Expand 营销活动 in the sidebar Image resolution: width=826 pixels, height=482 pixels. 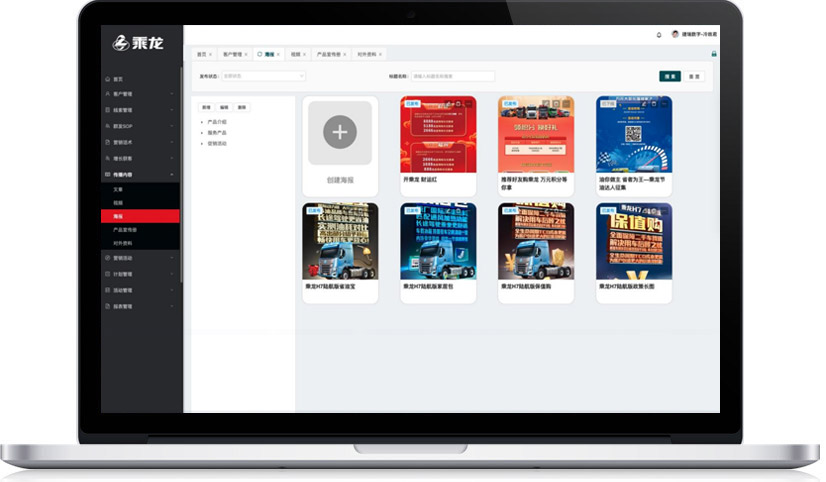pos(140,258)
